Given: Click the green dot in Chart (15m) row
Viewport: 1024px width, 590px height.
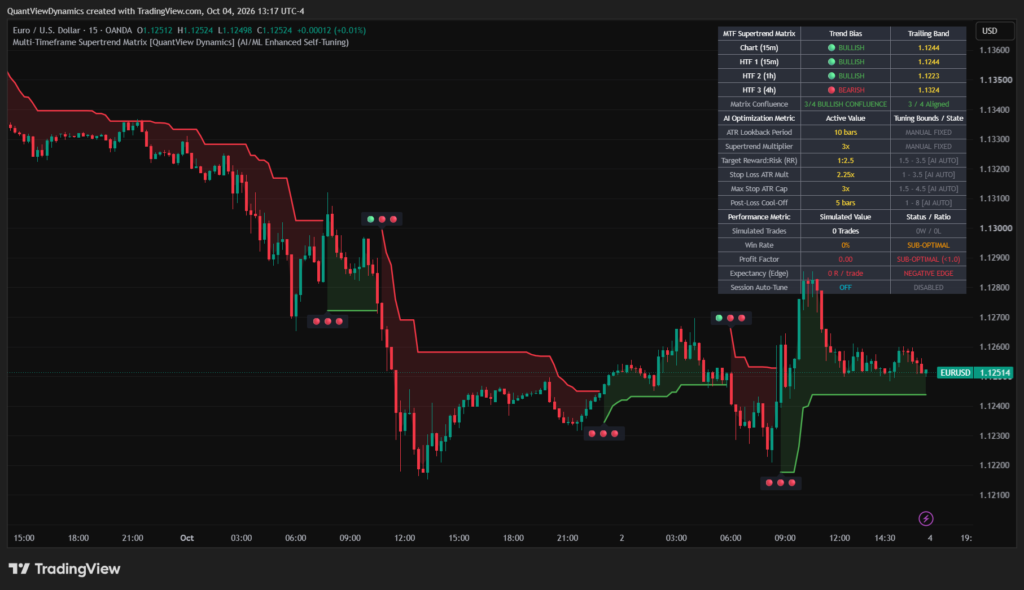Looking at the screenshot, I should tap(831, 48).
